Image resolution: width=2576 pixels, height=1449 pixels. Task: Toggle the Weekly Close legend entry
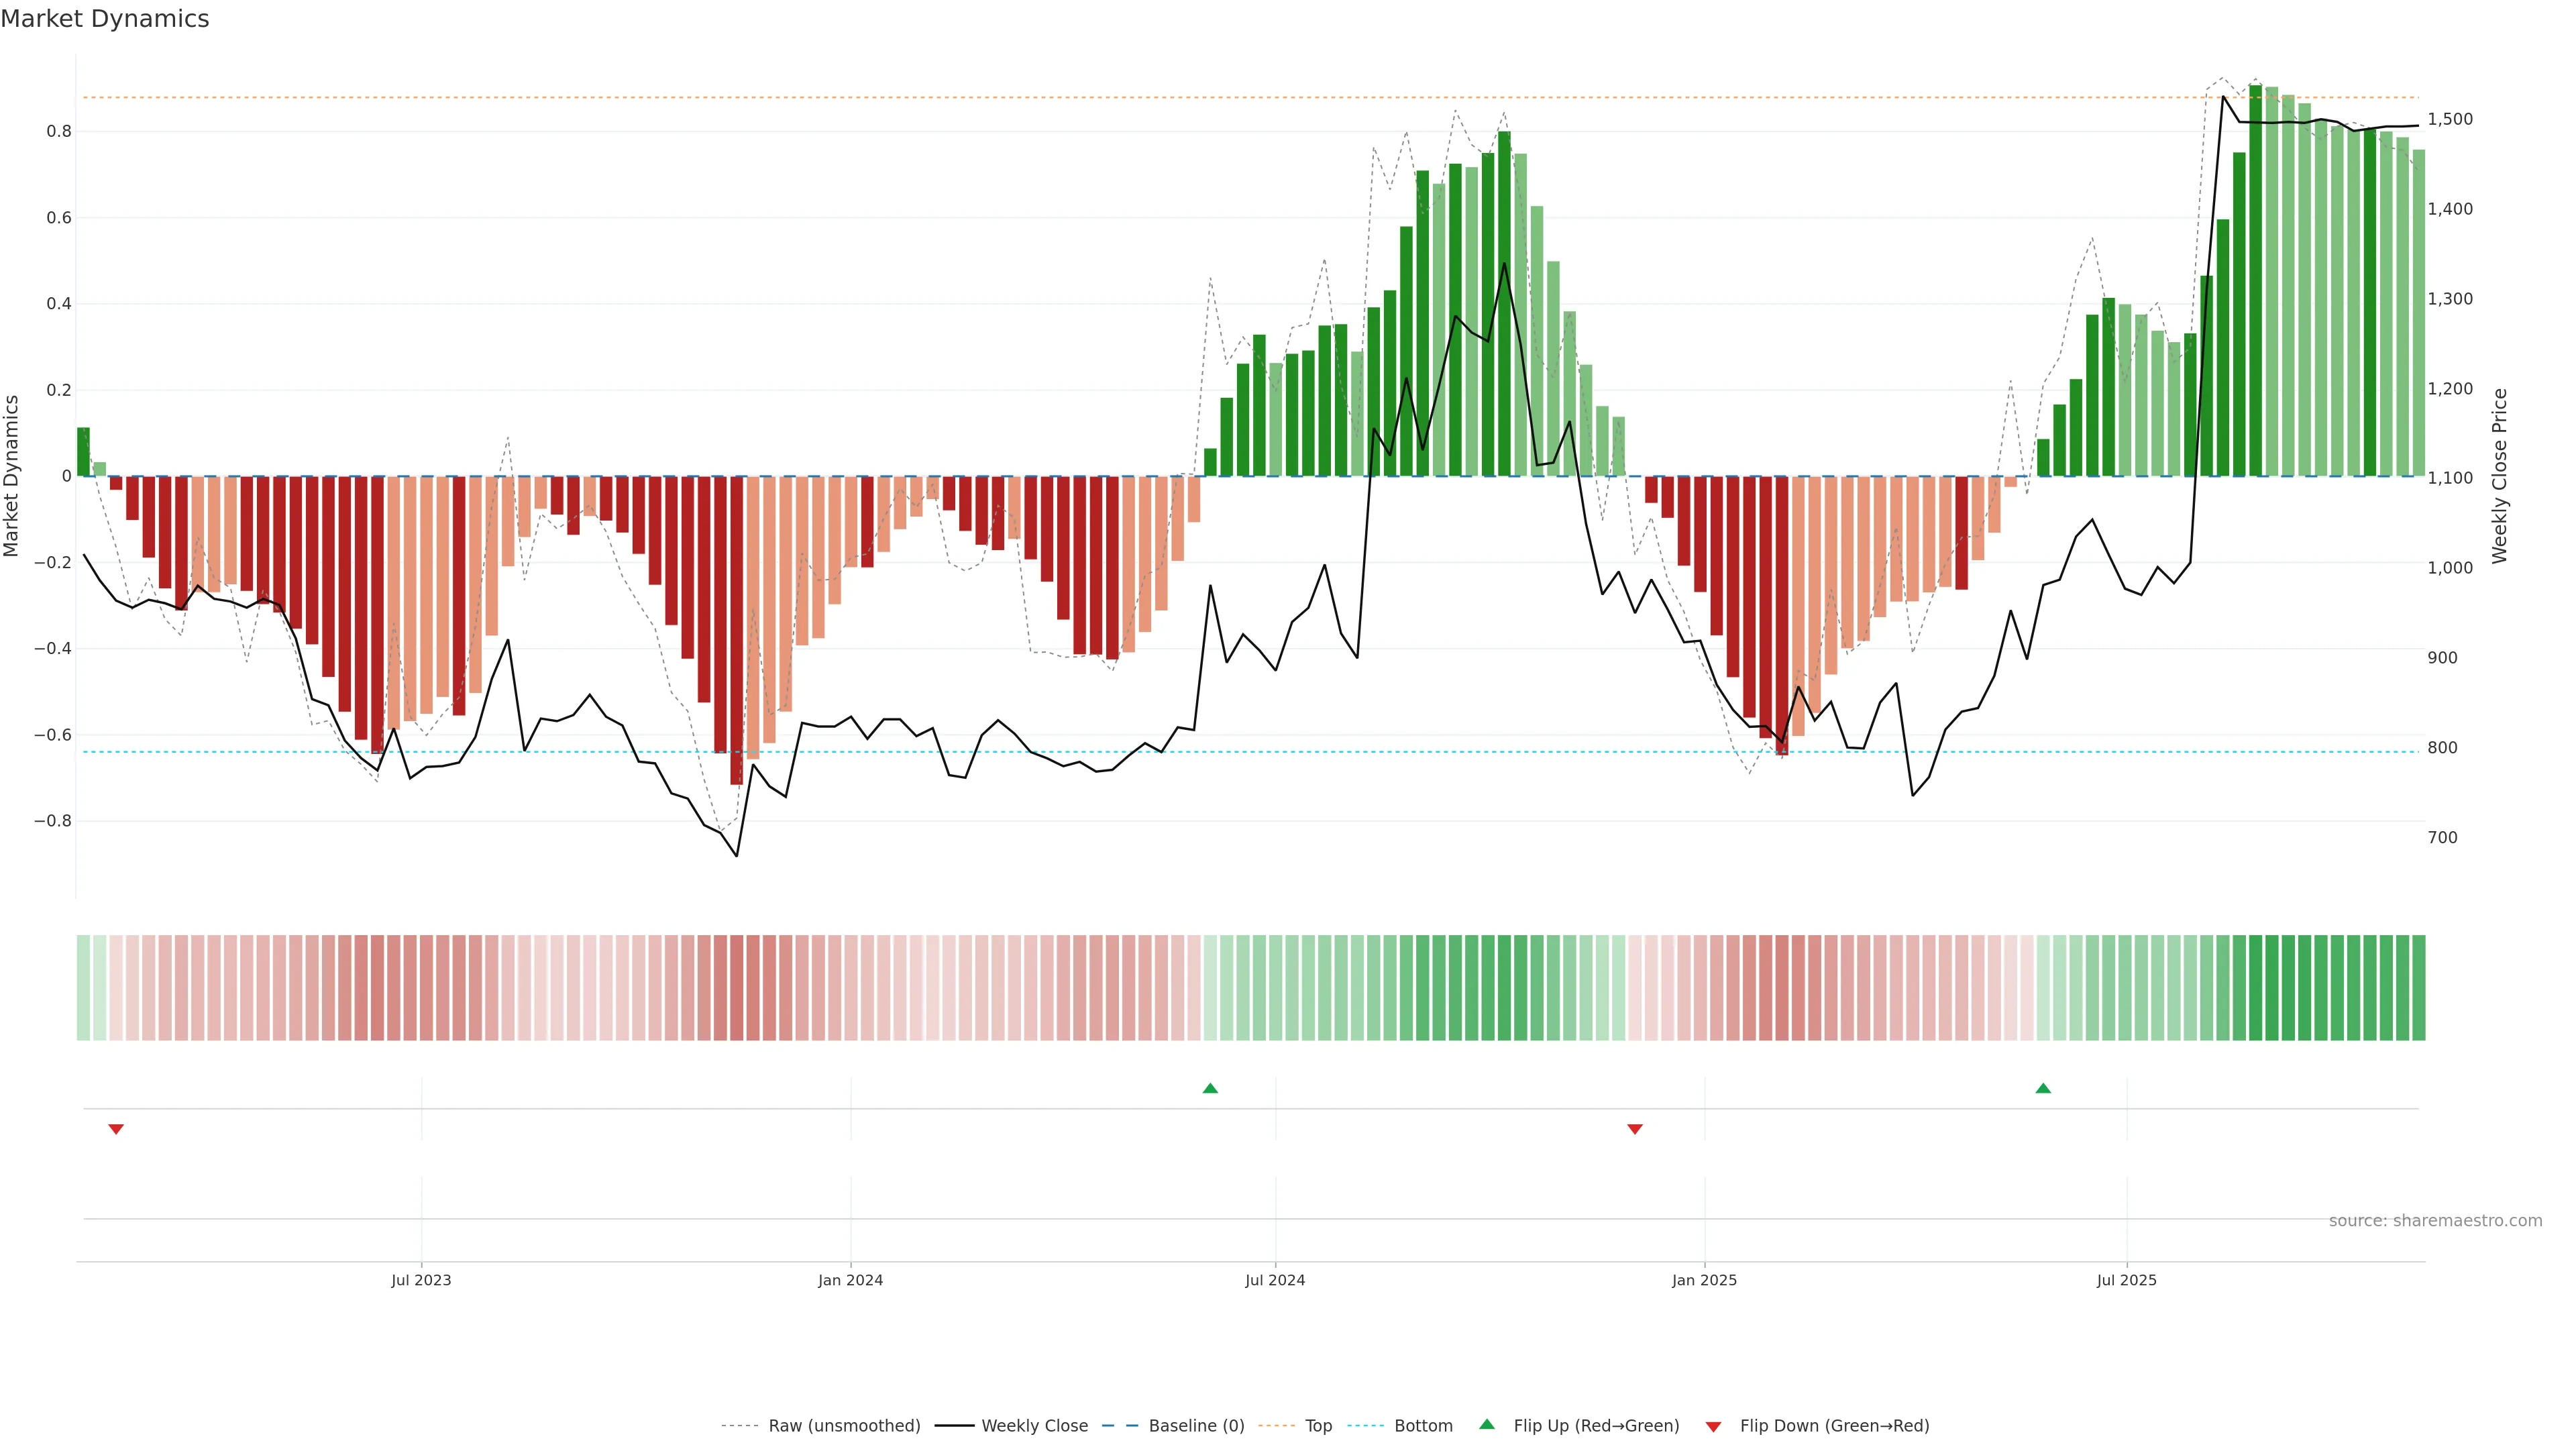coord(1034,1426)
